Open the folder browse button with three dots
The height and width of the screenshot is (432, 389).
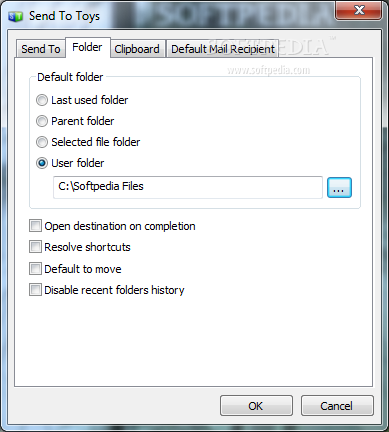339,188
